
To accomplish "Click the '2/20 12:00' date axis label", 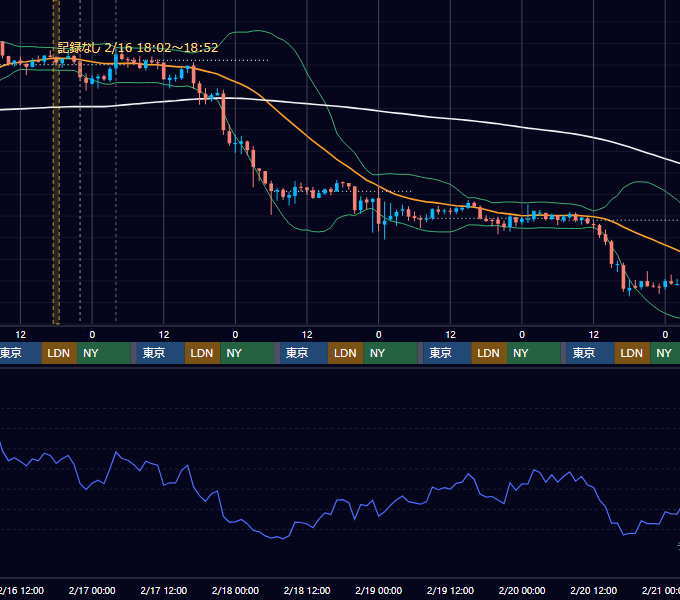I will pos(594,590).
